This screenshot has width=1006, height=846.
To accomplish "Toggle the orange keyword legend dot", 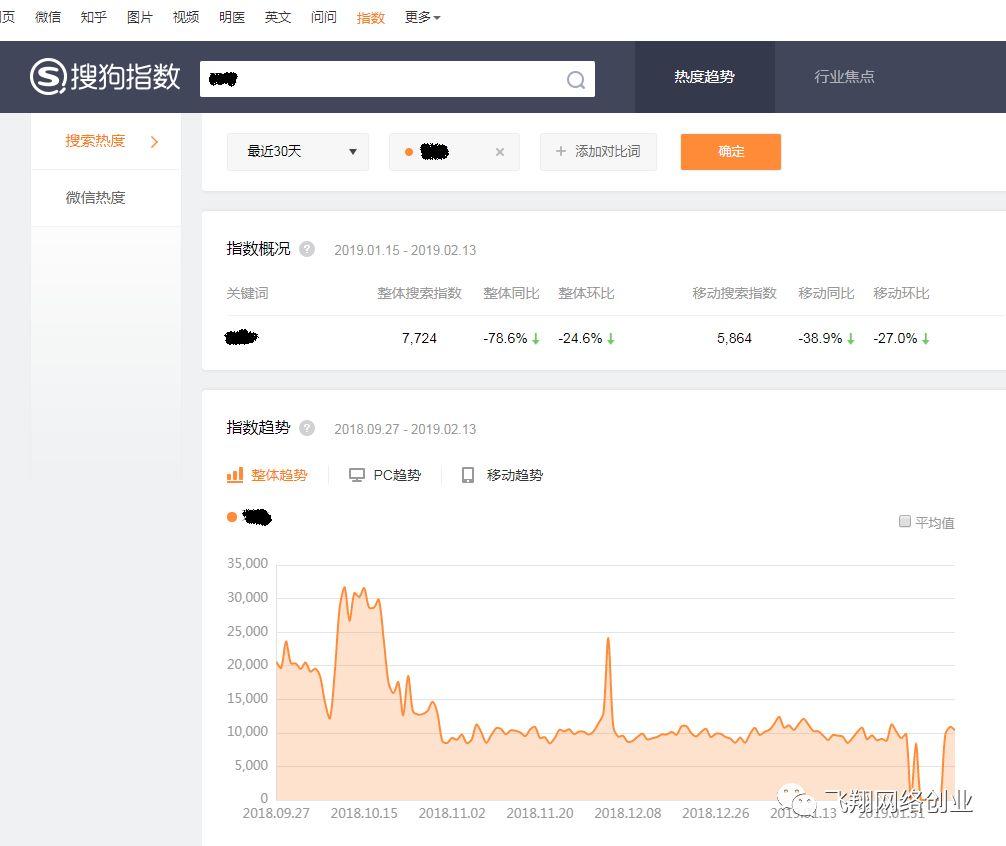I will (230, 517).
